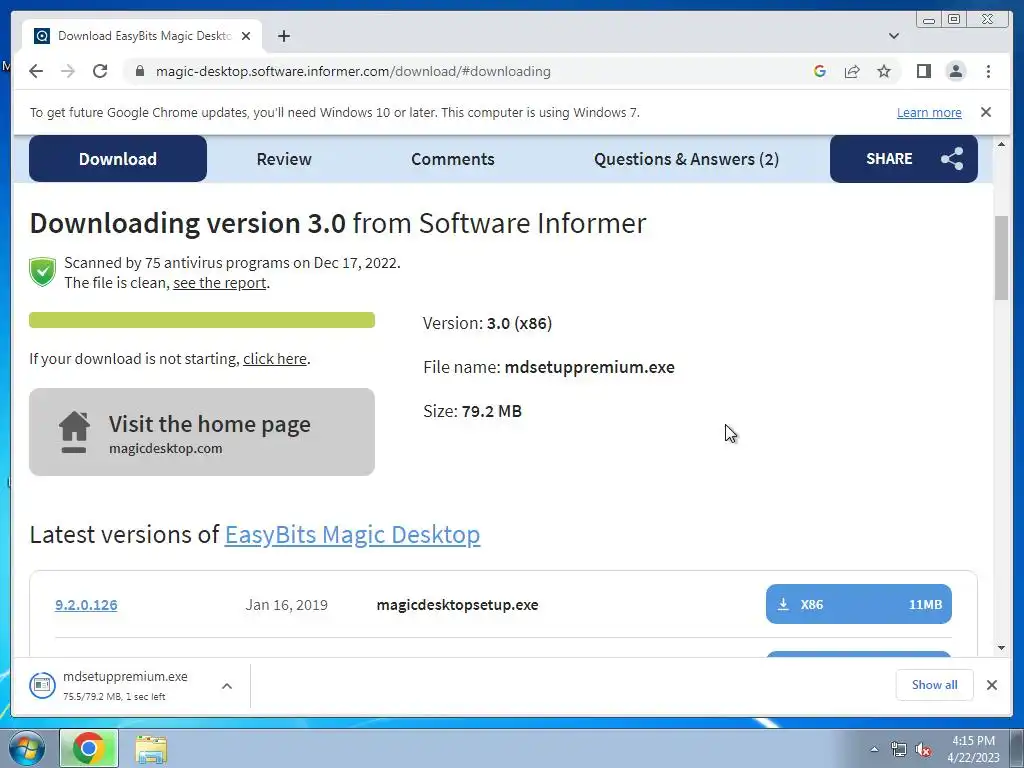Click the green download progress bar
Viewport: 1024px width, 768px height.
(202, 320)
